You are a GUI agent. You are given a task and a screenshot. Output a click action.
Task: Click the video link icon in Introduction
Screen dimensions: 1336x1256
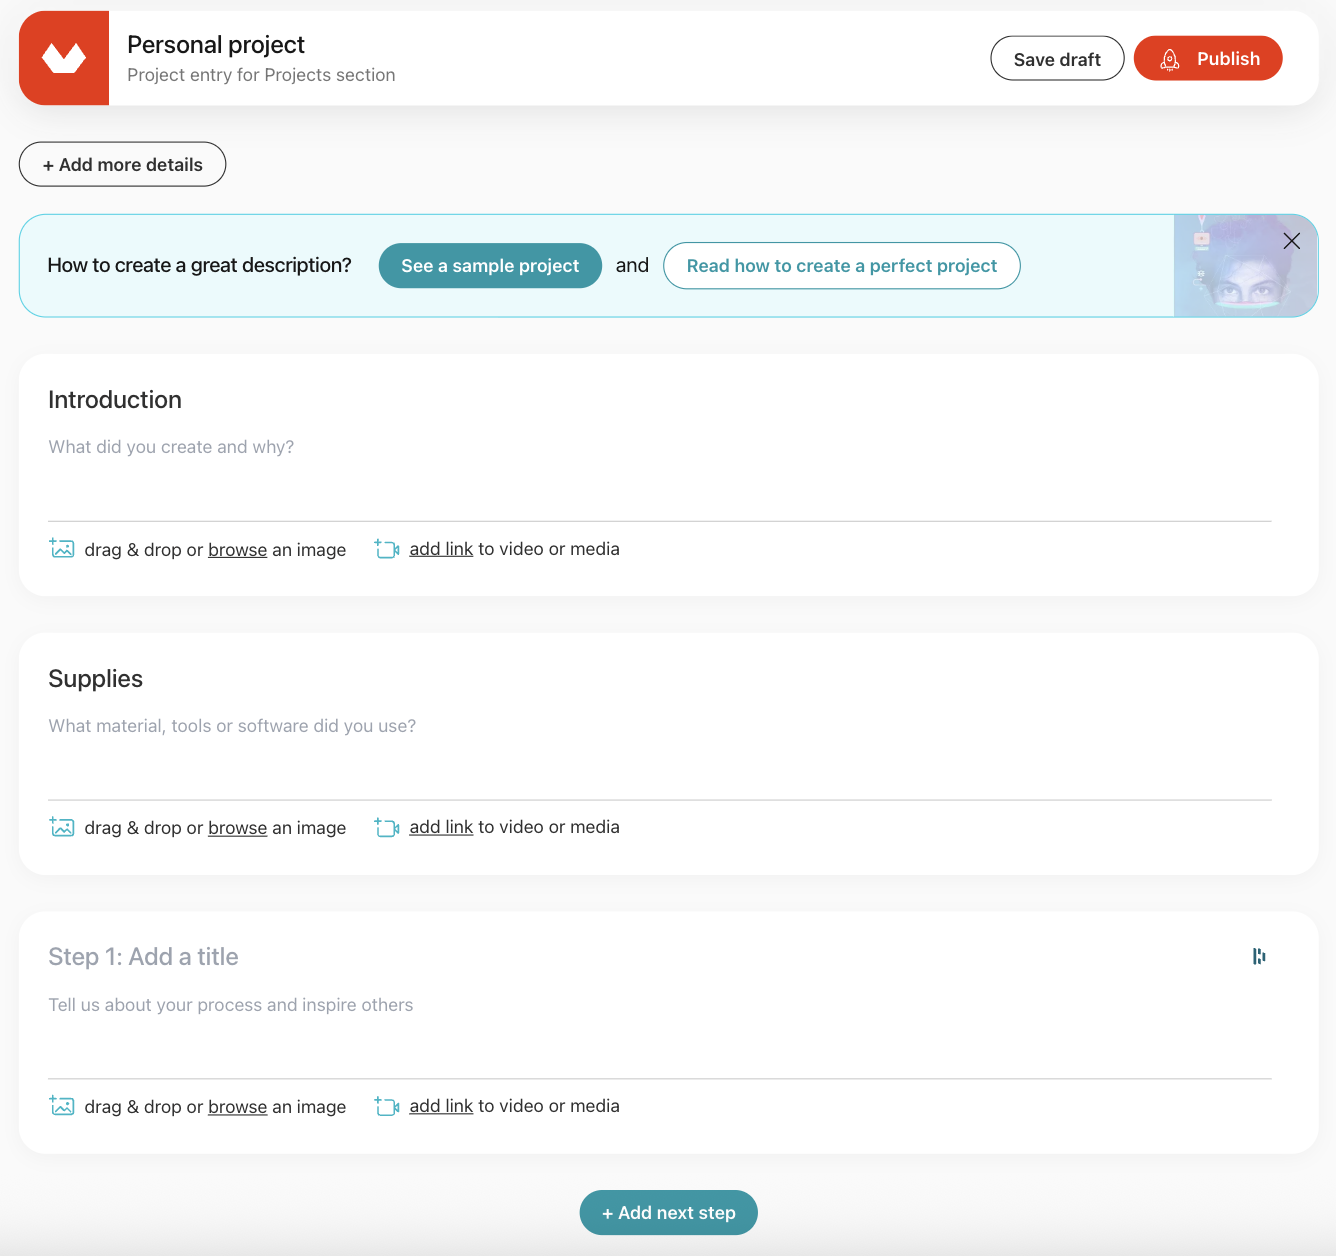pyautogui.click(x=387, y=548)
